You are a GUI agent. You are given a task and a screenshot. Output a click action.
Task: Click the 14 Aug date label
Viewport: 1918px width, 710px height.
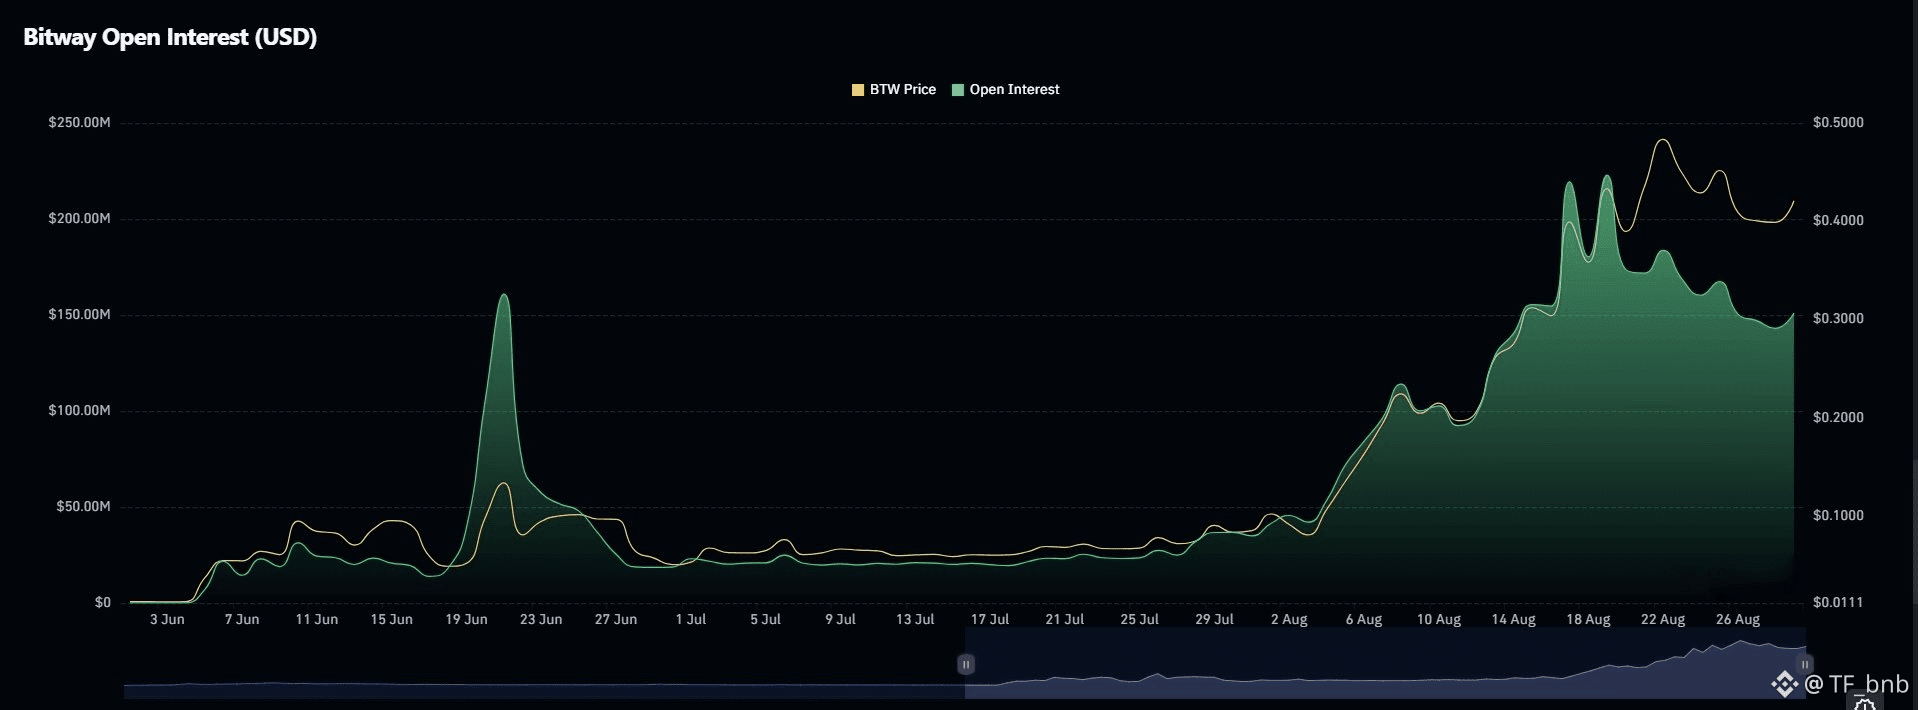pos(1514,619)
